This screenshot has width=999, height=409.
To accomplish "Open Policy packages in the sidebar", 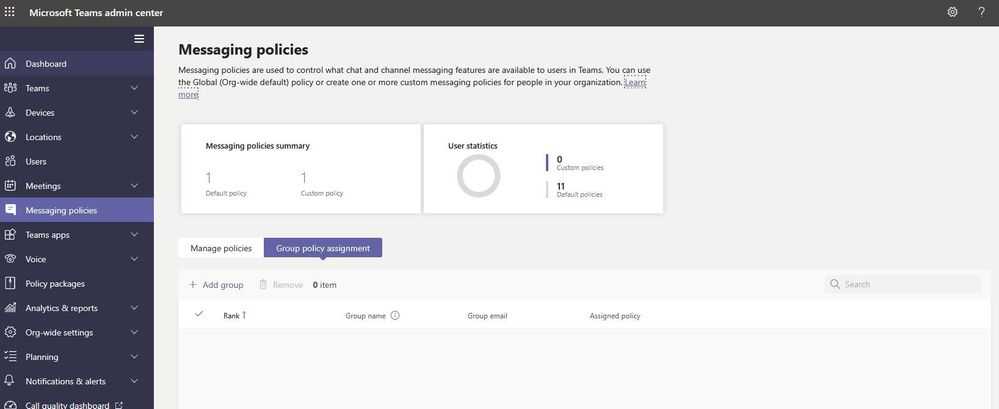I will click(x=55, y=284).
